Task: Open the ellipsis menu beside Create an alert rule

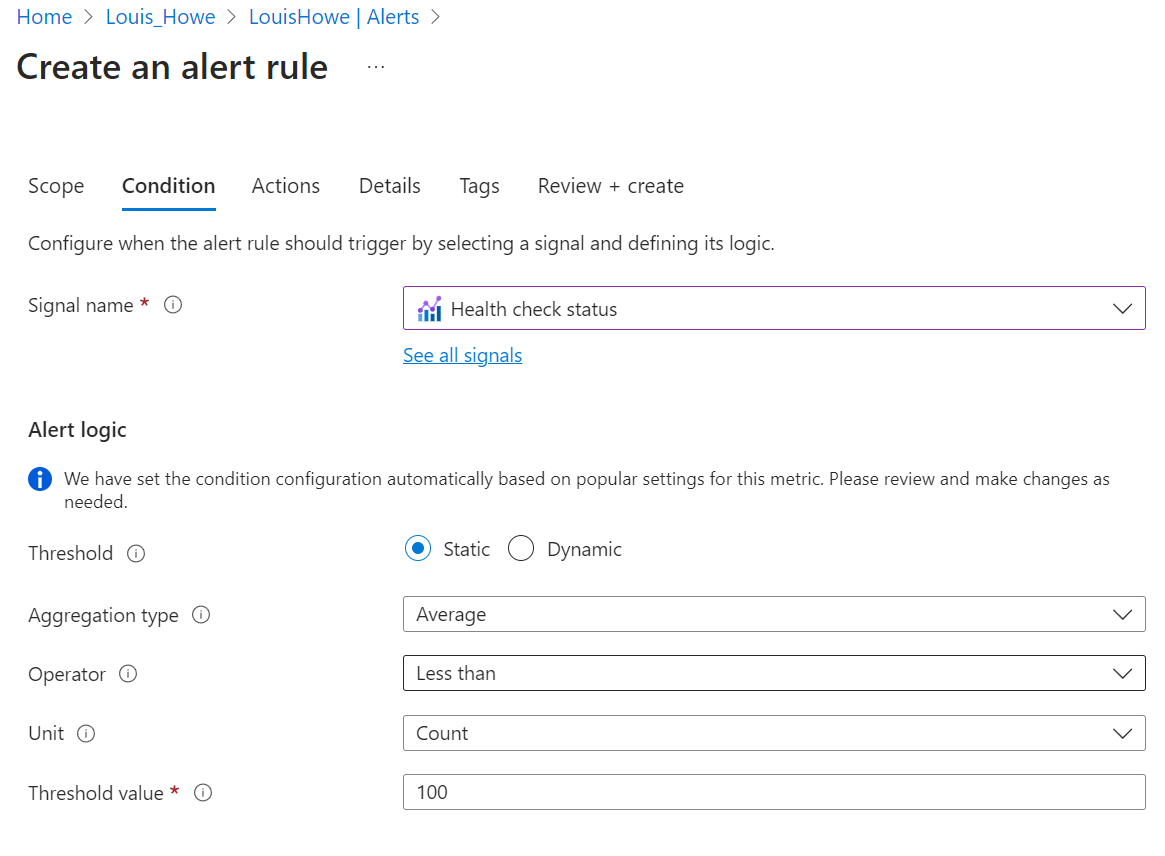Action: pos(376,67)
